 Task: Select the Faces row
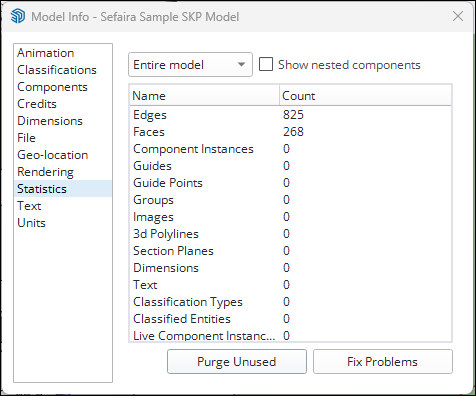(290, 132)
